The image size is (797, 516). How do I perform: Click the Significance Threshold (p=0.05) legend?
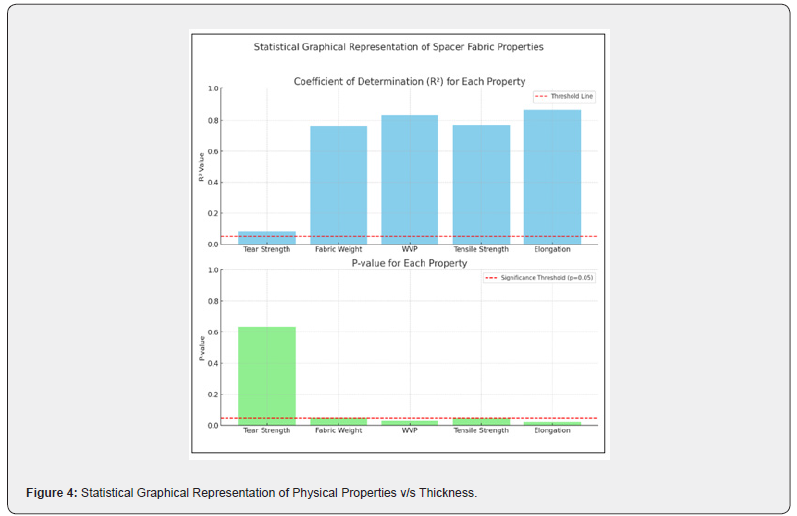click(540, 278)
